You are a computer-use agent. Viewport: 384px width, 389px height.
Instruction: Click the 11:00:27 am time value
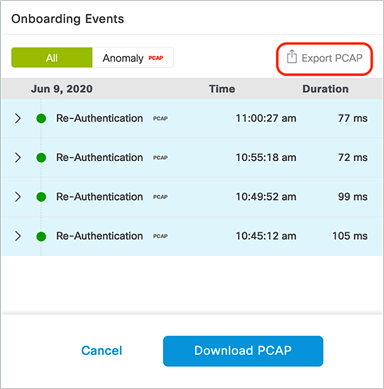click(x=266, y=118)
